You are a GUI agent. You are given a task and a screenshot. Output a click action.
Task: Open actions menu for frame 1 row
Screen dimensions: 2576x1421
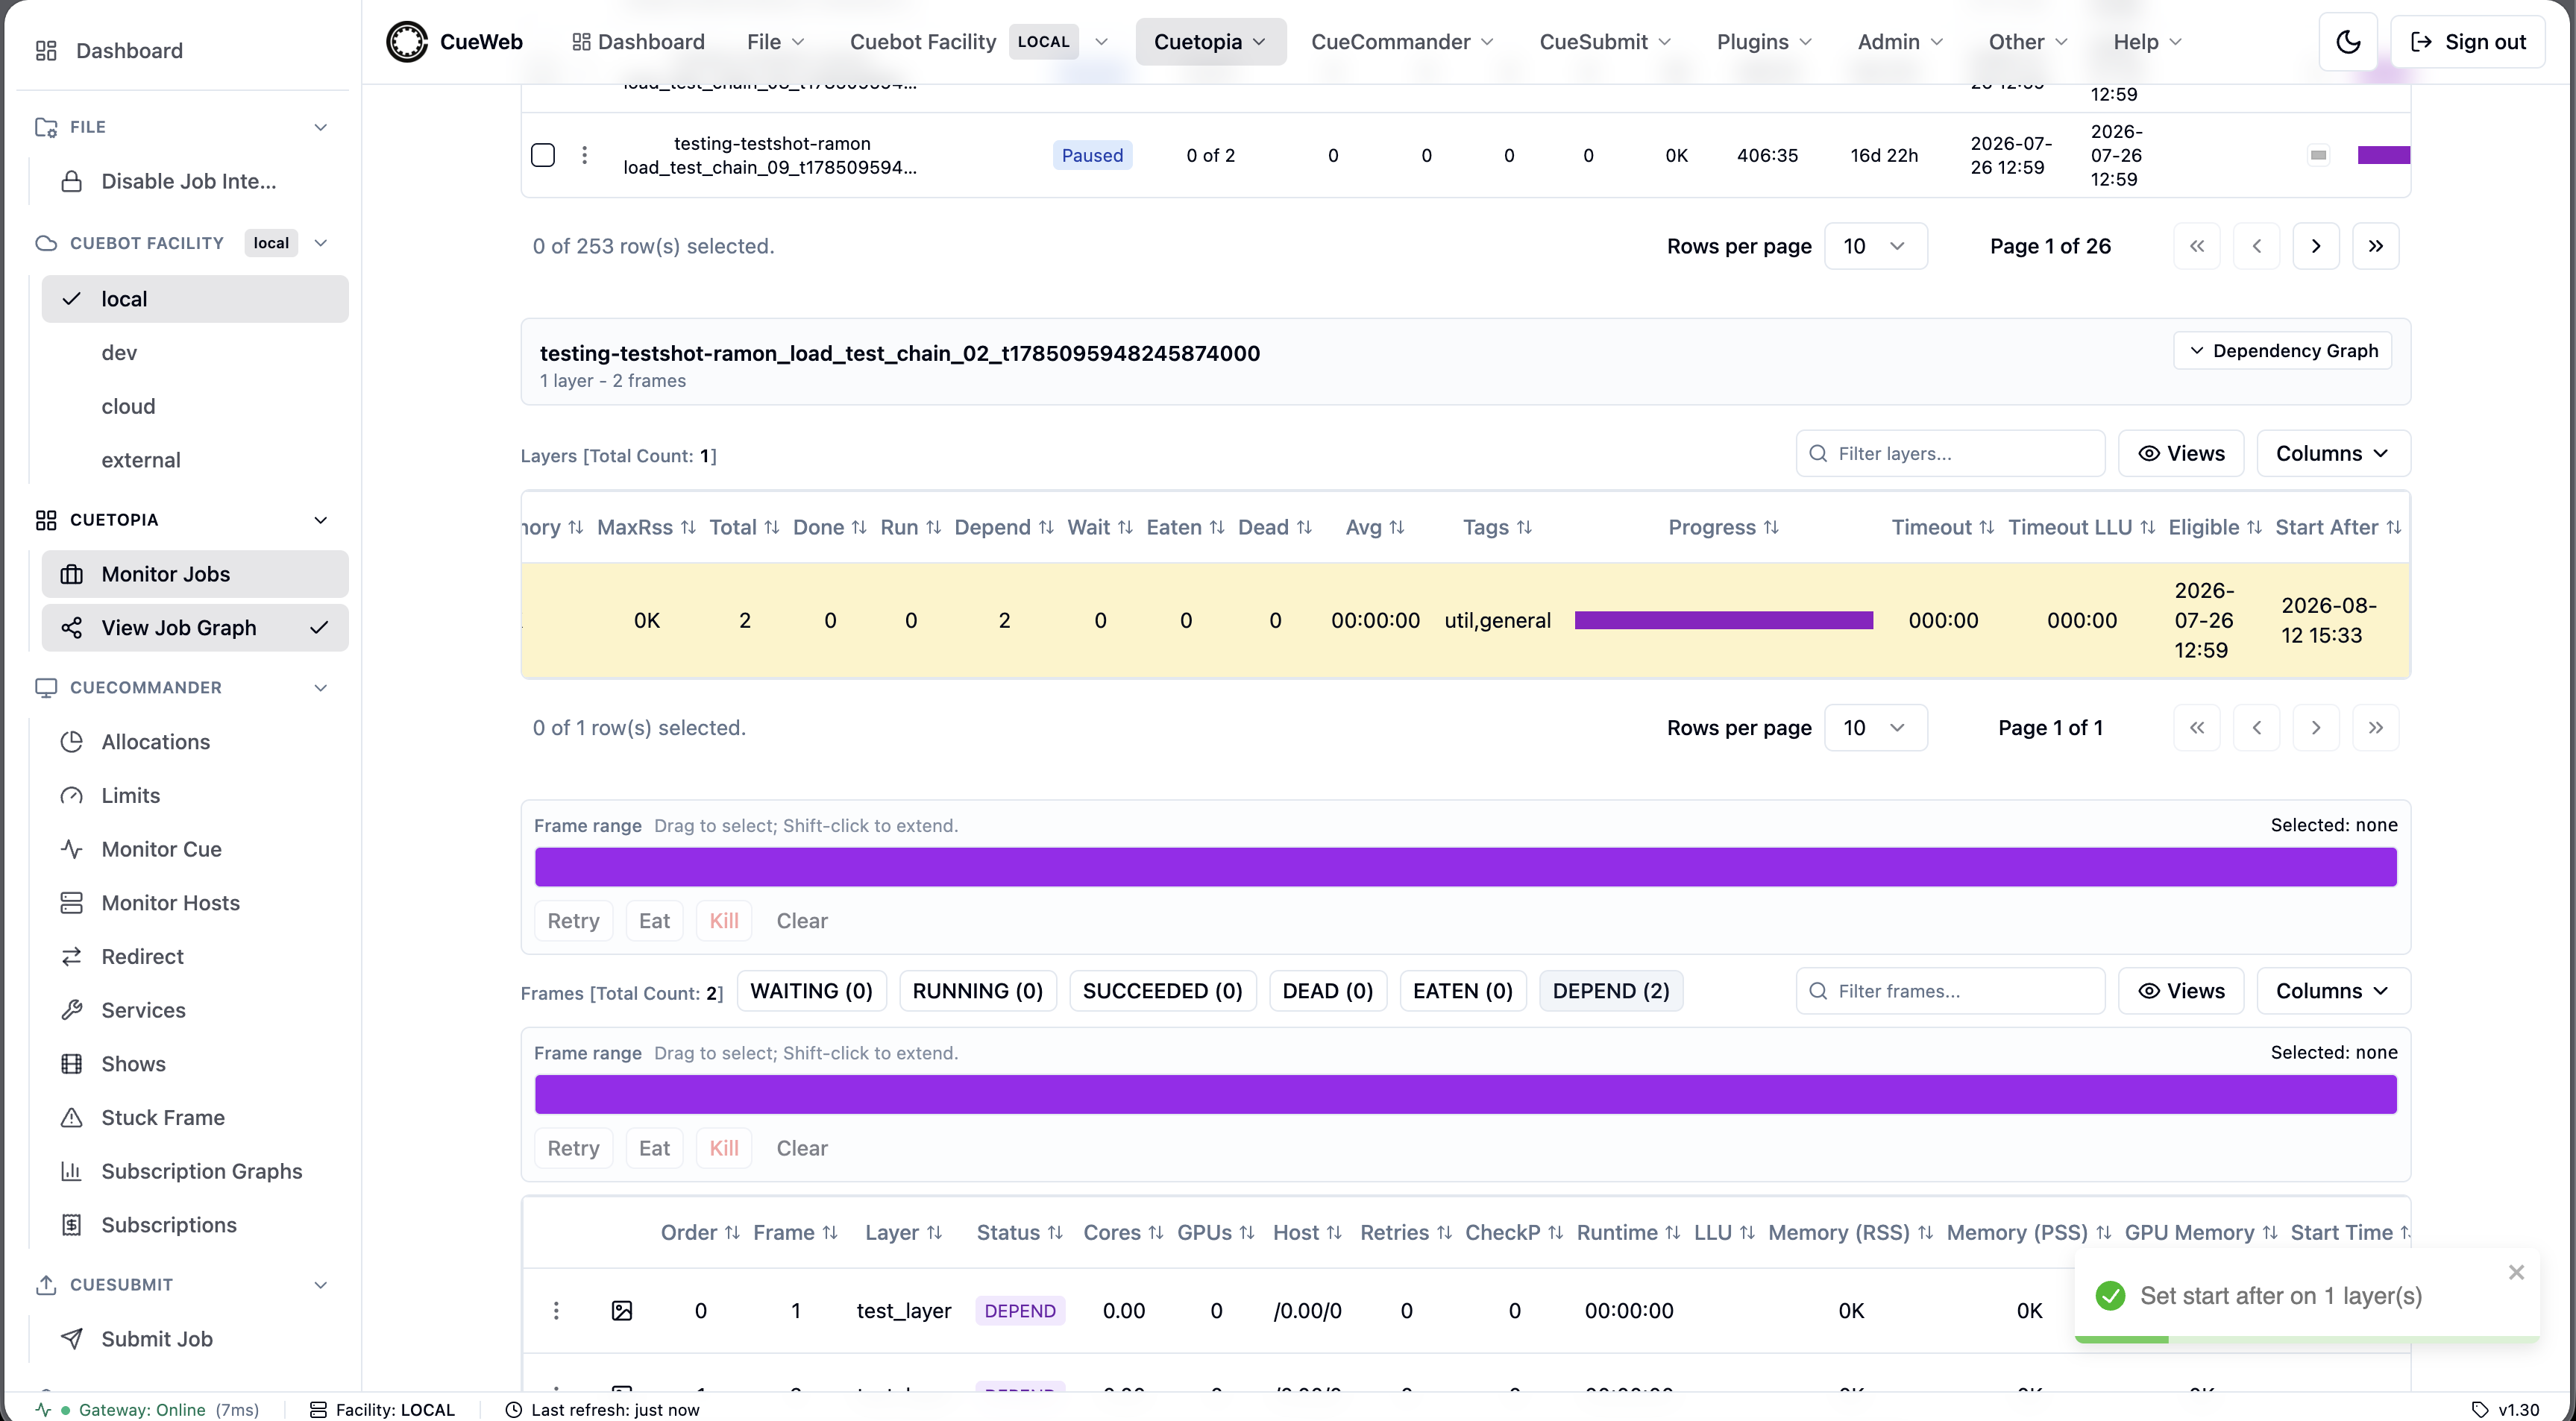556,1310
